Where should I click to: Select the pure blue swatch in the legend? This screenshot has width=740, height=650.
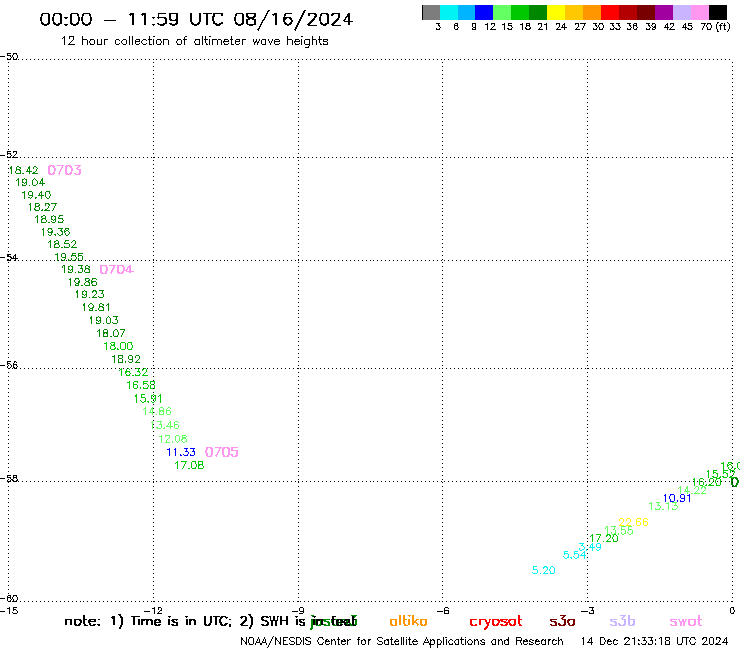[x=484, y=12]
